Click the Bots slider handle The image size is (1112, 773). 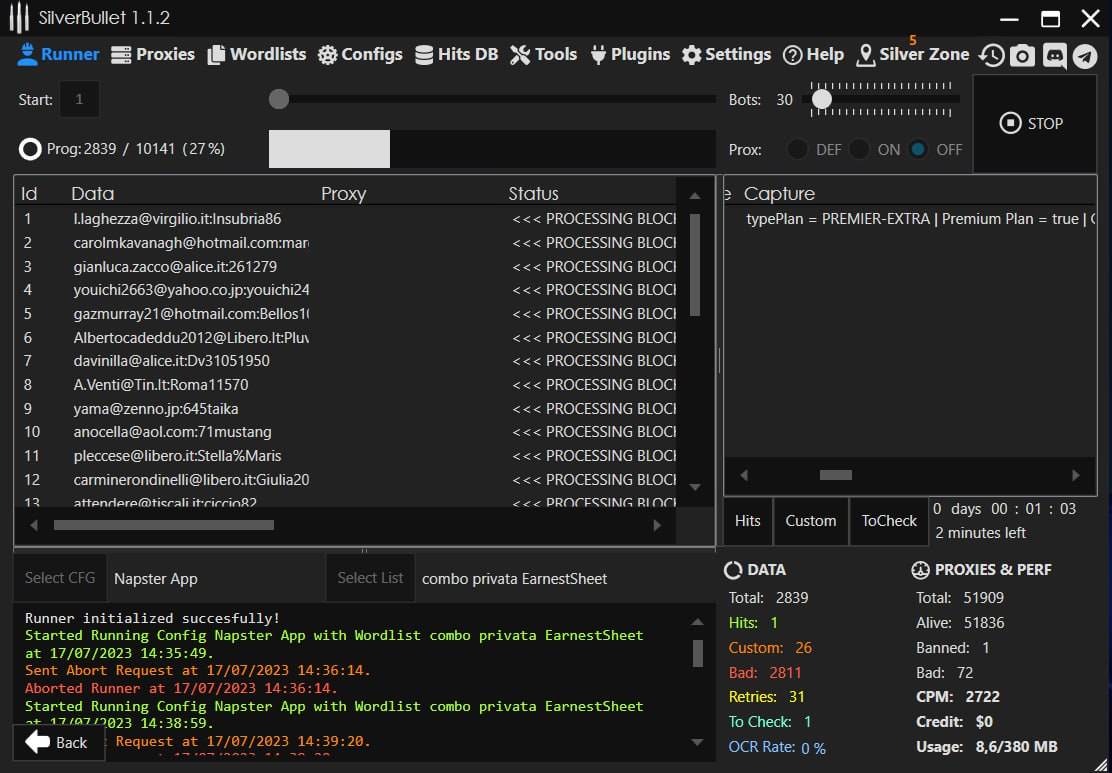pos(822,99)
